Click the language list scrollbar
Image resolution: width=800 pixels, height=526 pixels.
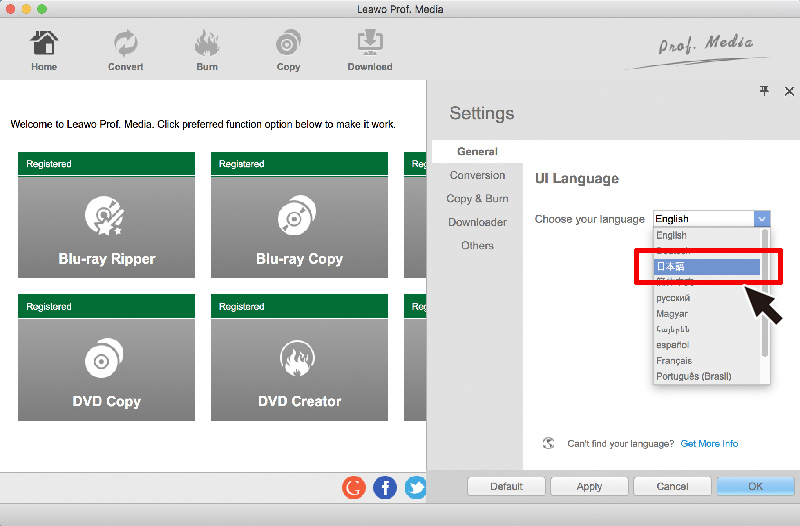(x=764, y=293)
